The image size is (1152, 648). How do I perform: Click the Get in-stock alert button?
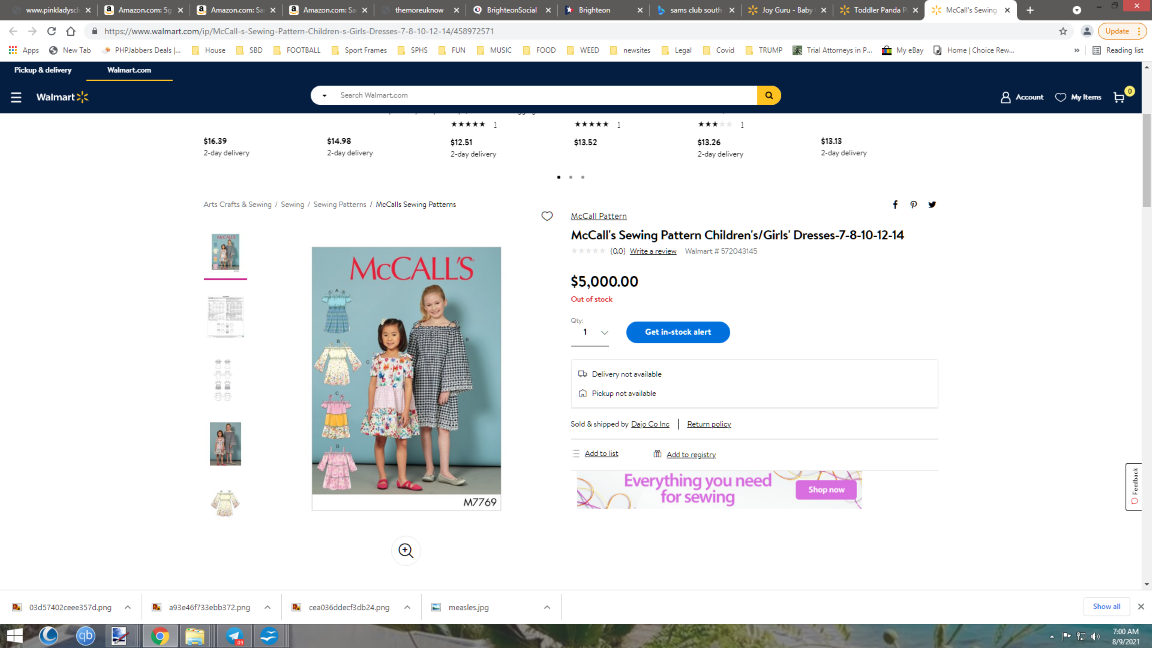(677, 332)
